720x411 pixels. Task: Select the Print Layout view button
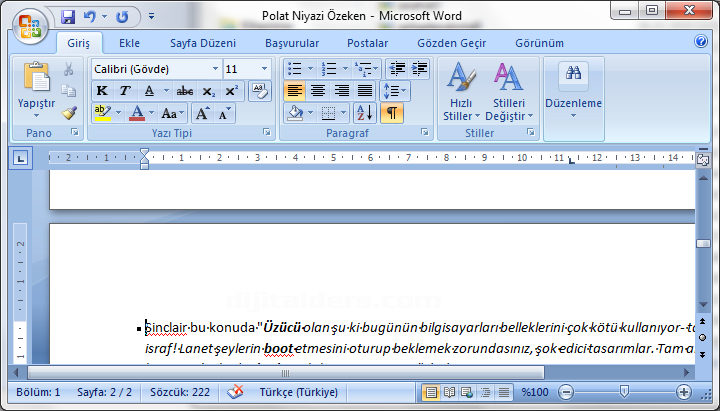coord(431,392)
